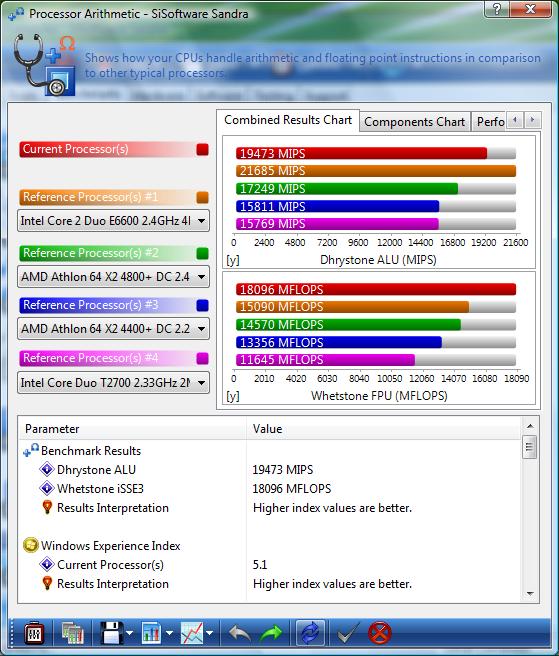This screenshot has width=559, height=656.
Task: Click the Whetstone iSSE3 diamond icon
Action: click(x=47, y=488)
